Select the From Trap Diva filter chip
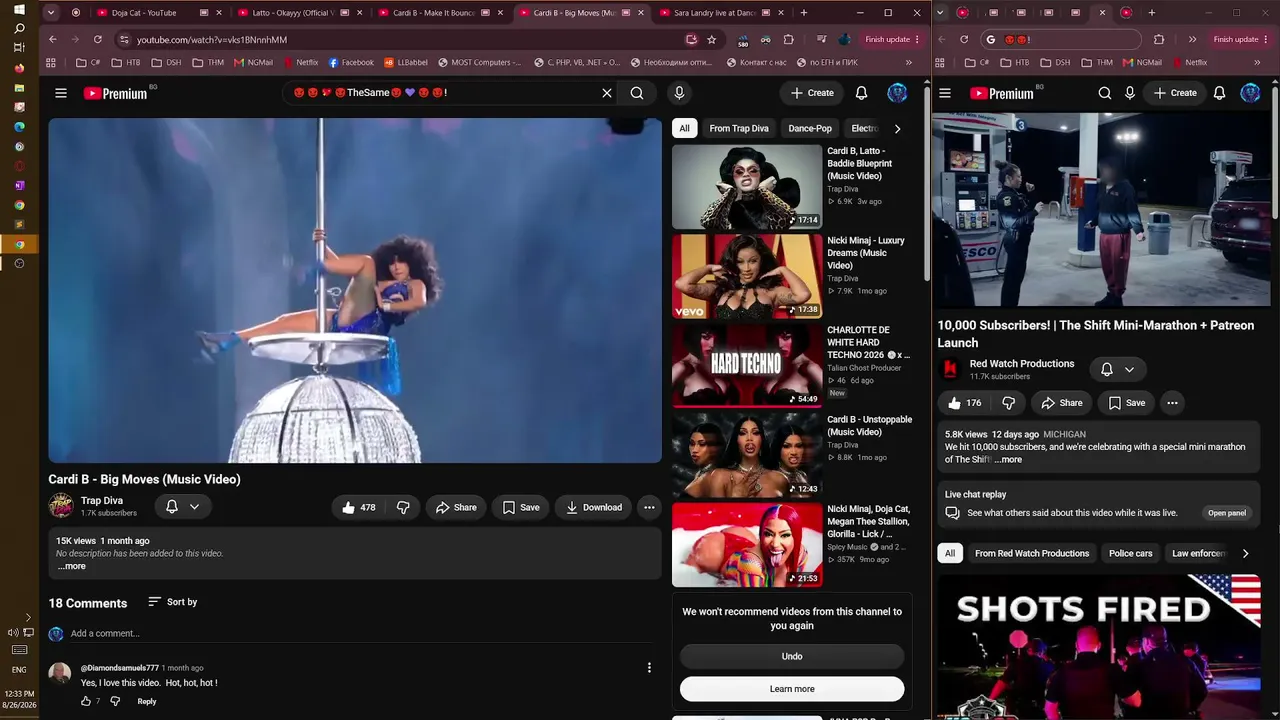 (739, 128)
